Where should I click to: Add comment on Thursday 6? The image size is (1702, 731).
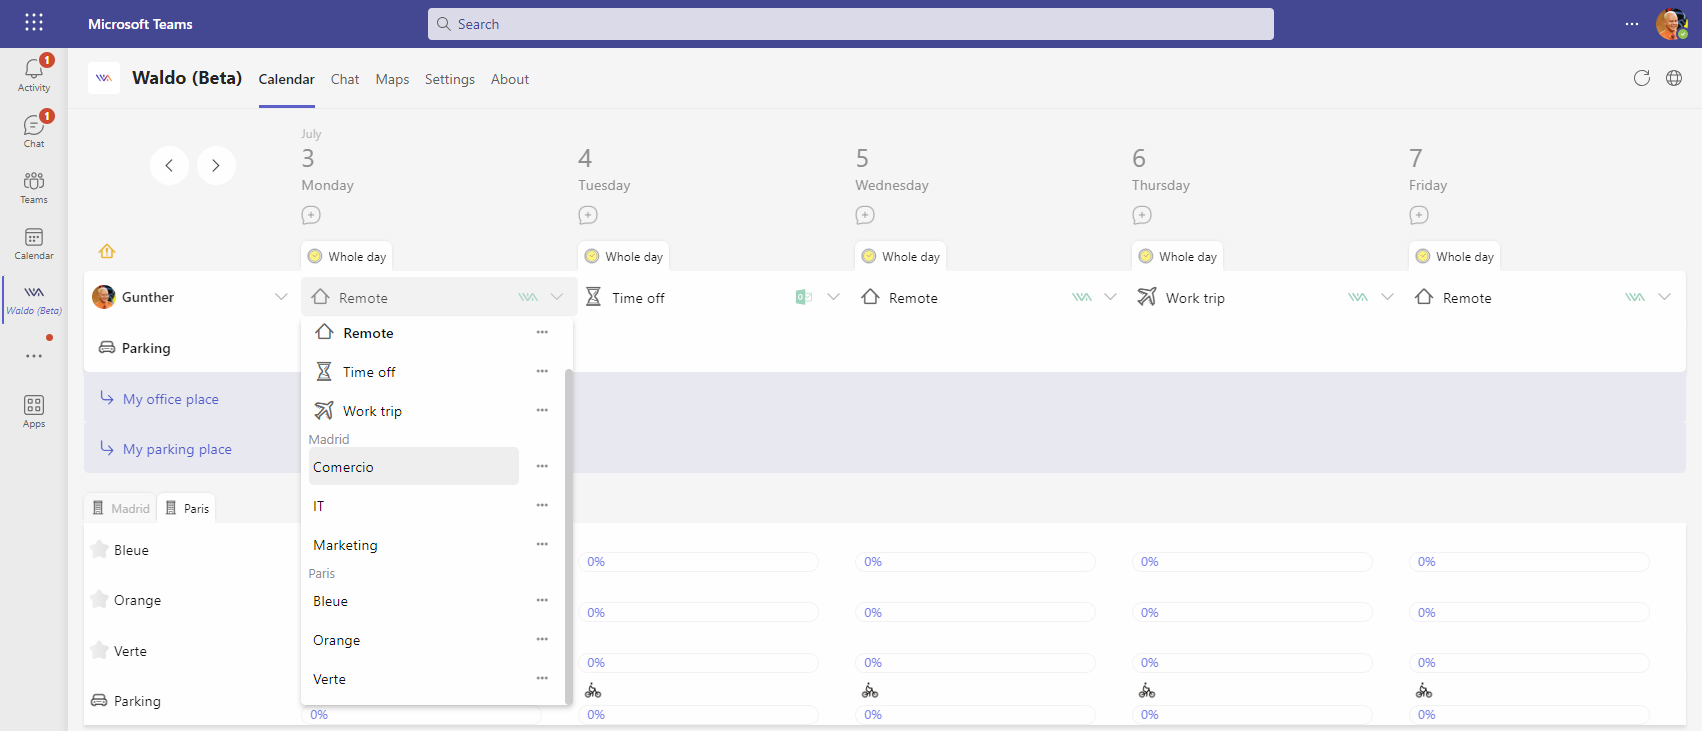coord(1142,215)
